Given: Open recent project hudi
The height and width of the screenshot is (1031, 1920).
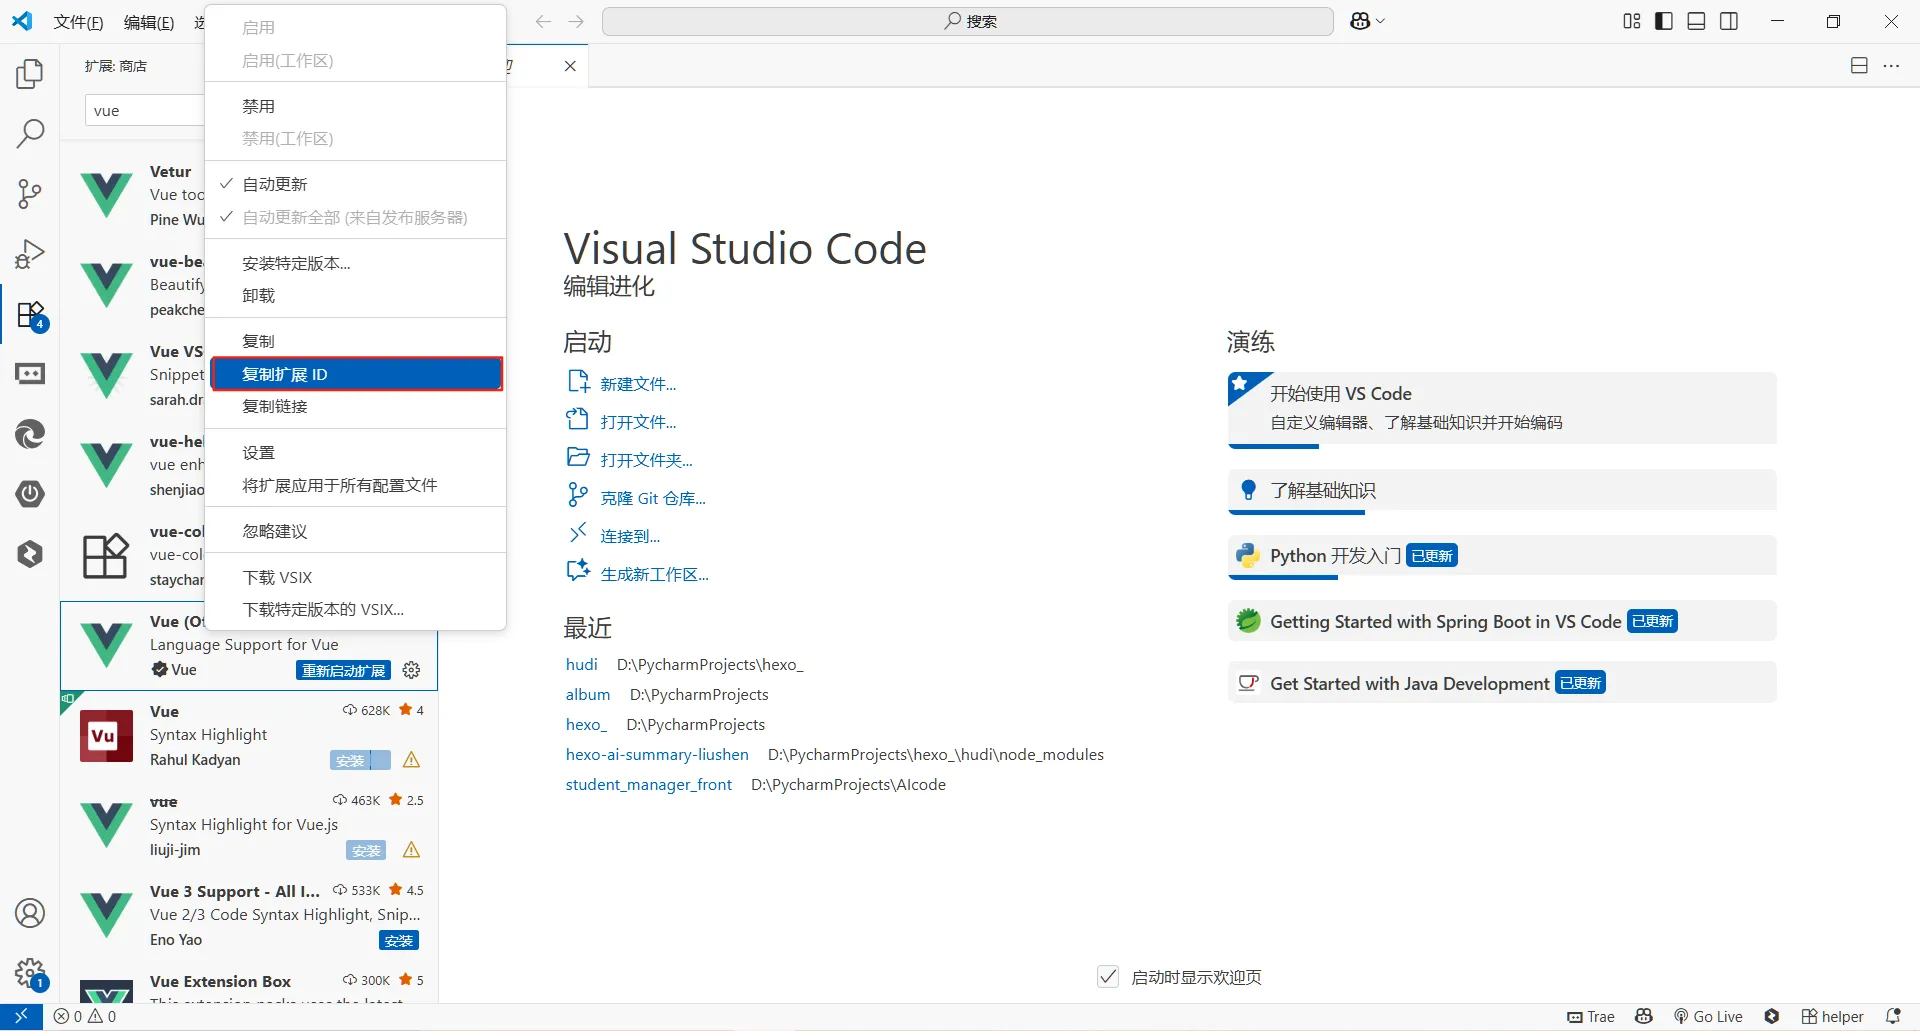Looking at the screenshot, I should pyautogui.click(x=582, y=664).
